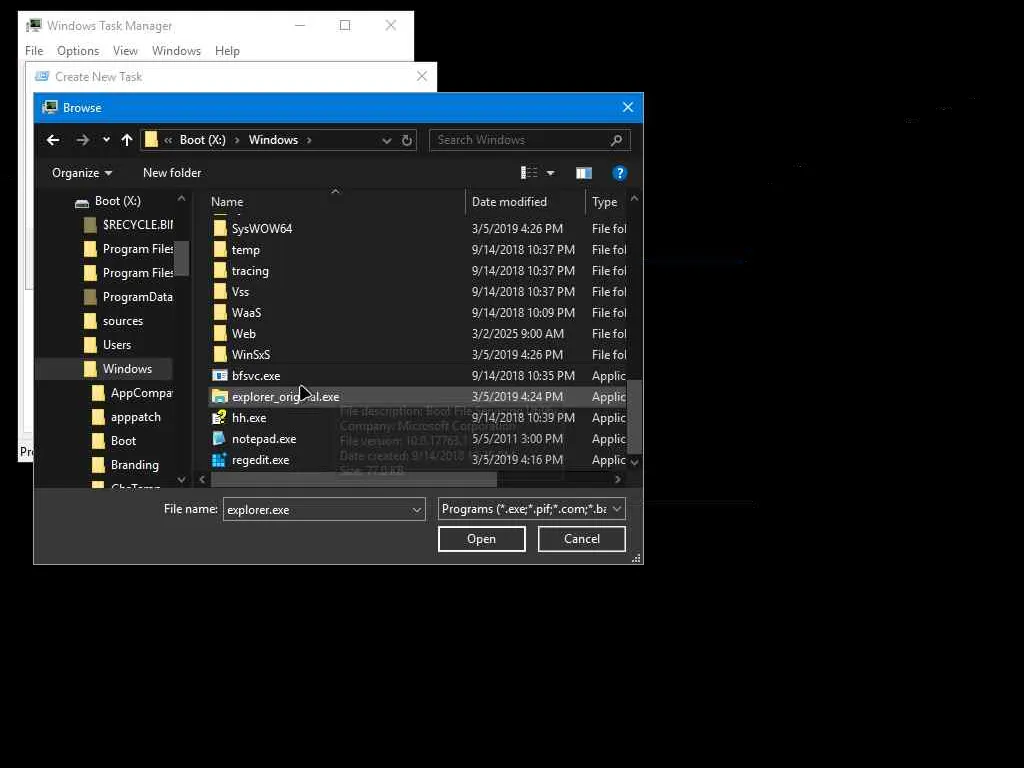Toggle the preview pane

(x=584, y=173)
